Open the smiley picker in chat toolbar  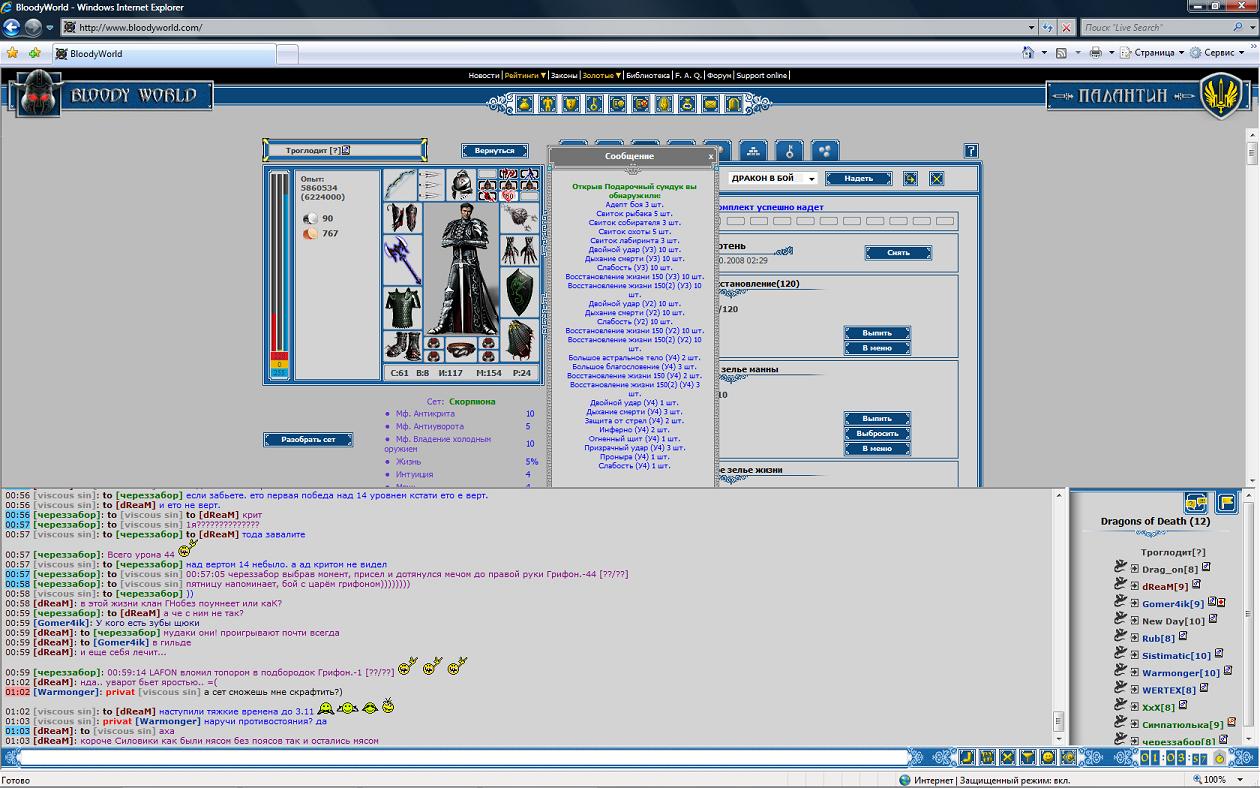(x=1047, y=757)
